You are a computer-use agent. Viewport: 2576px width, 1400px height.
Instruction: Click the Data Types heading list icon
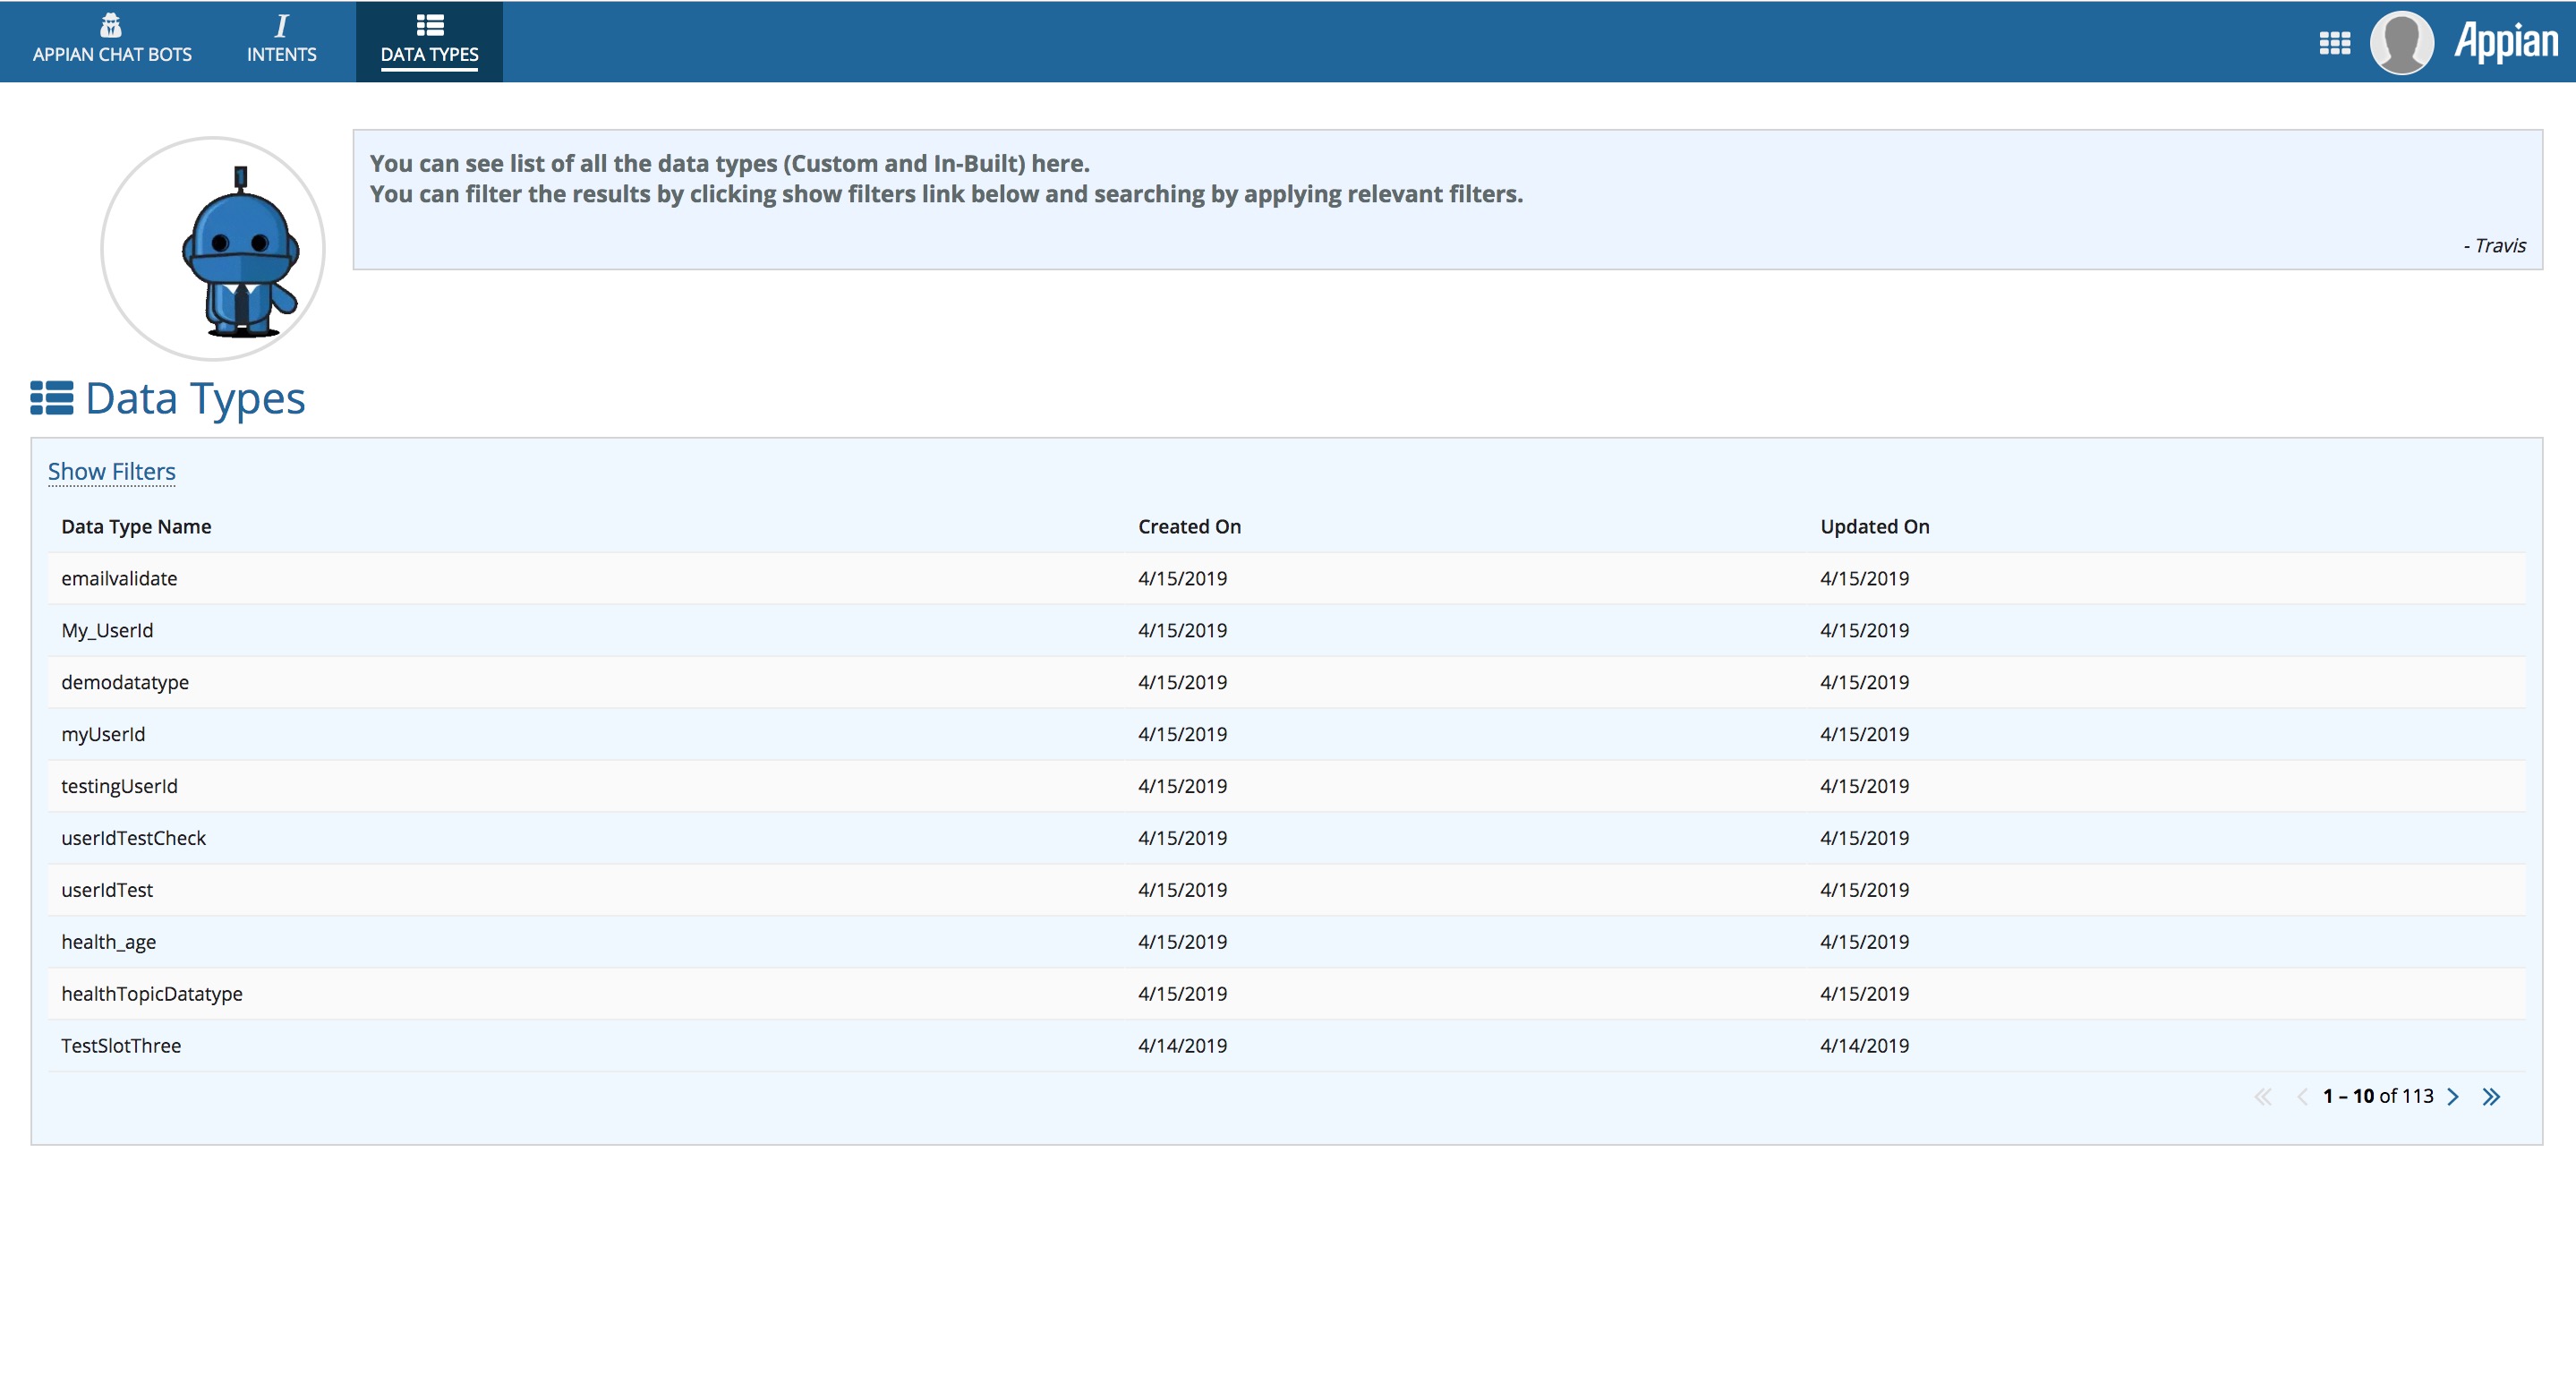(x=52, y=398)
